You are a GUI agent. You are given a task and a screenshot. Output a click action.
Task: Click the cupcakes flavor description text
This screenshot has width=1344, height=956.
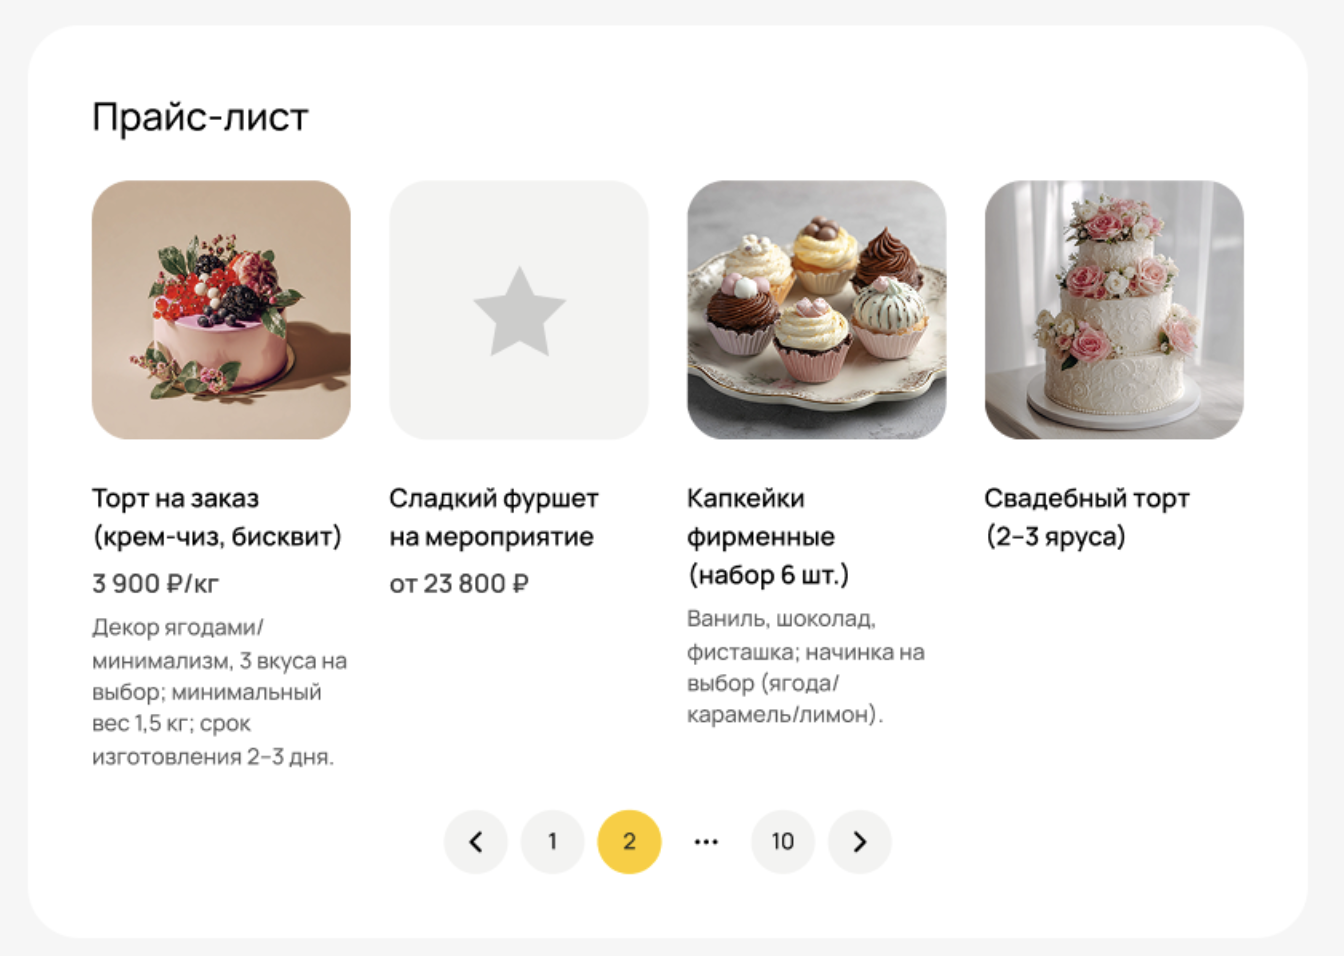point(806,667)
